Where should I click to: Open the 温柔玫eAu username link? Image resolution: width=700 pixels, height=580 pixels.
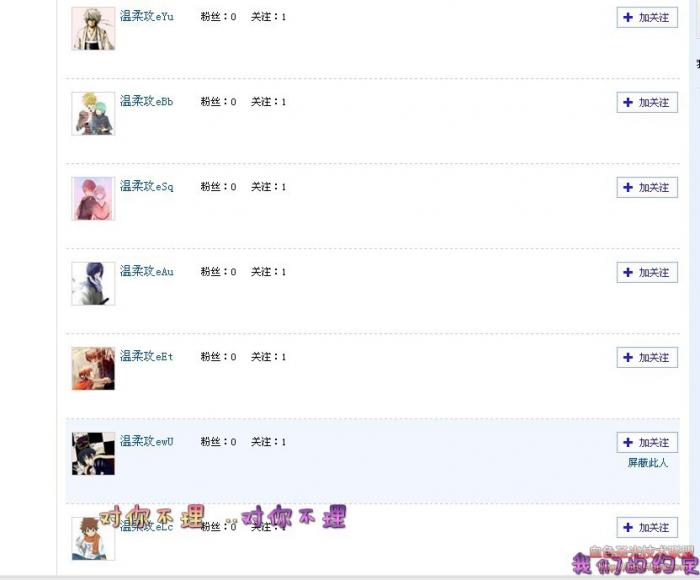[x=146, y=271]
